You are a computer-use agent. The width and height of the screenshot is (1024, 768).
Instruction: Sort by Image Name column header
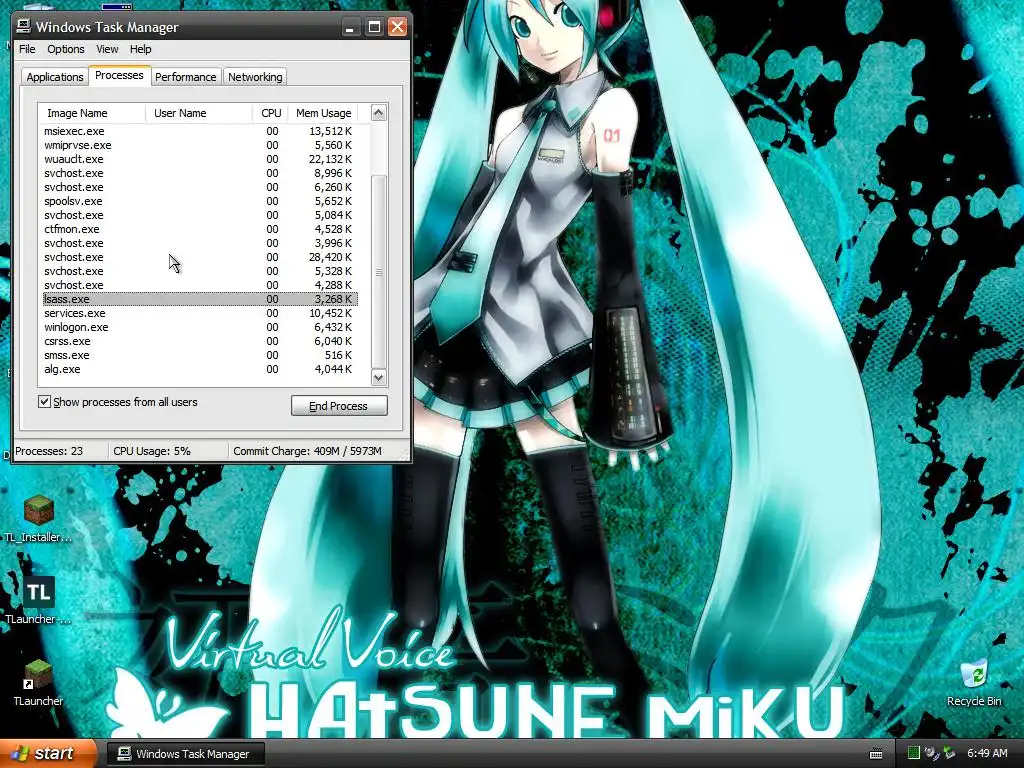click(x=92, y=113)
